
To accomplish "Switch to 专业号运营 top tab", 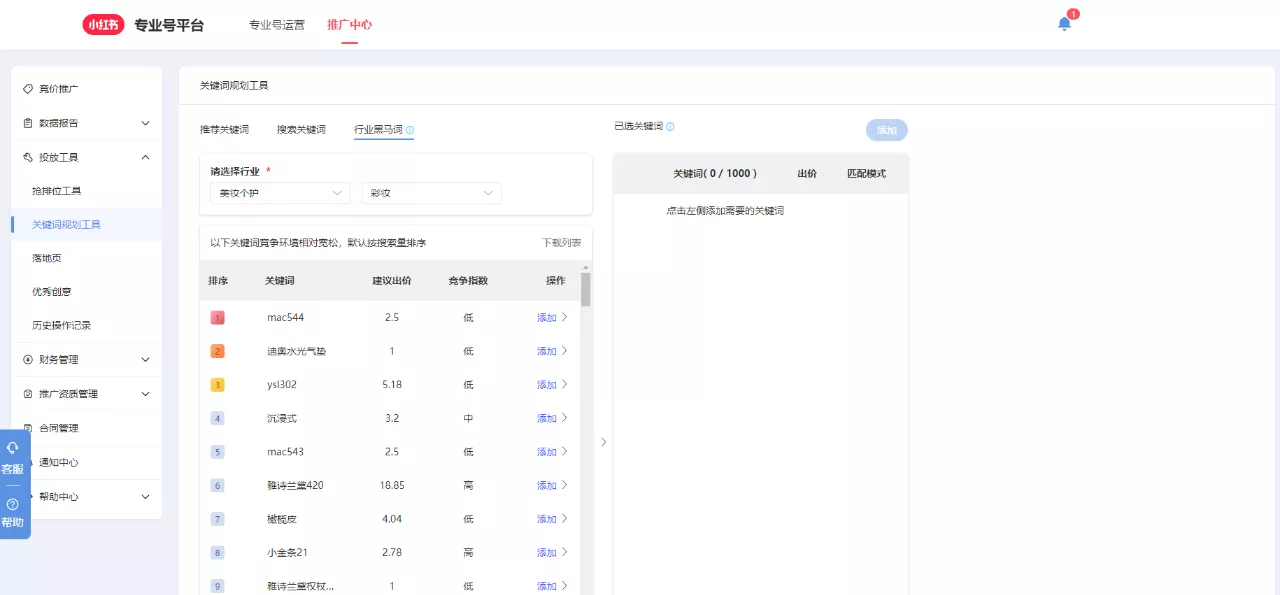I will [277, 25].
